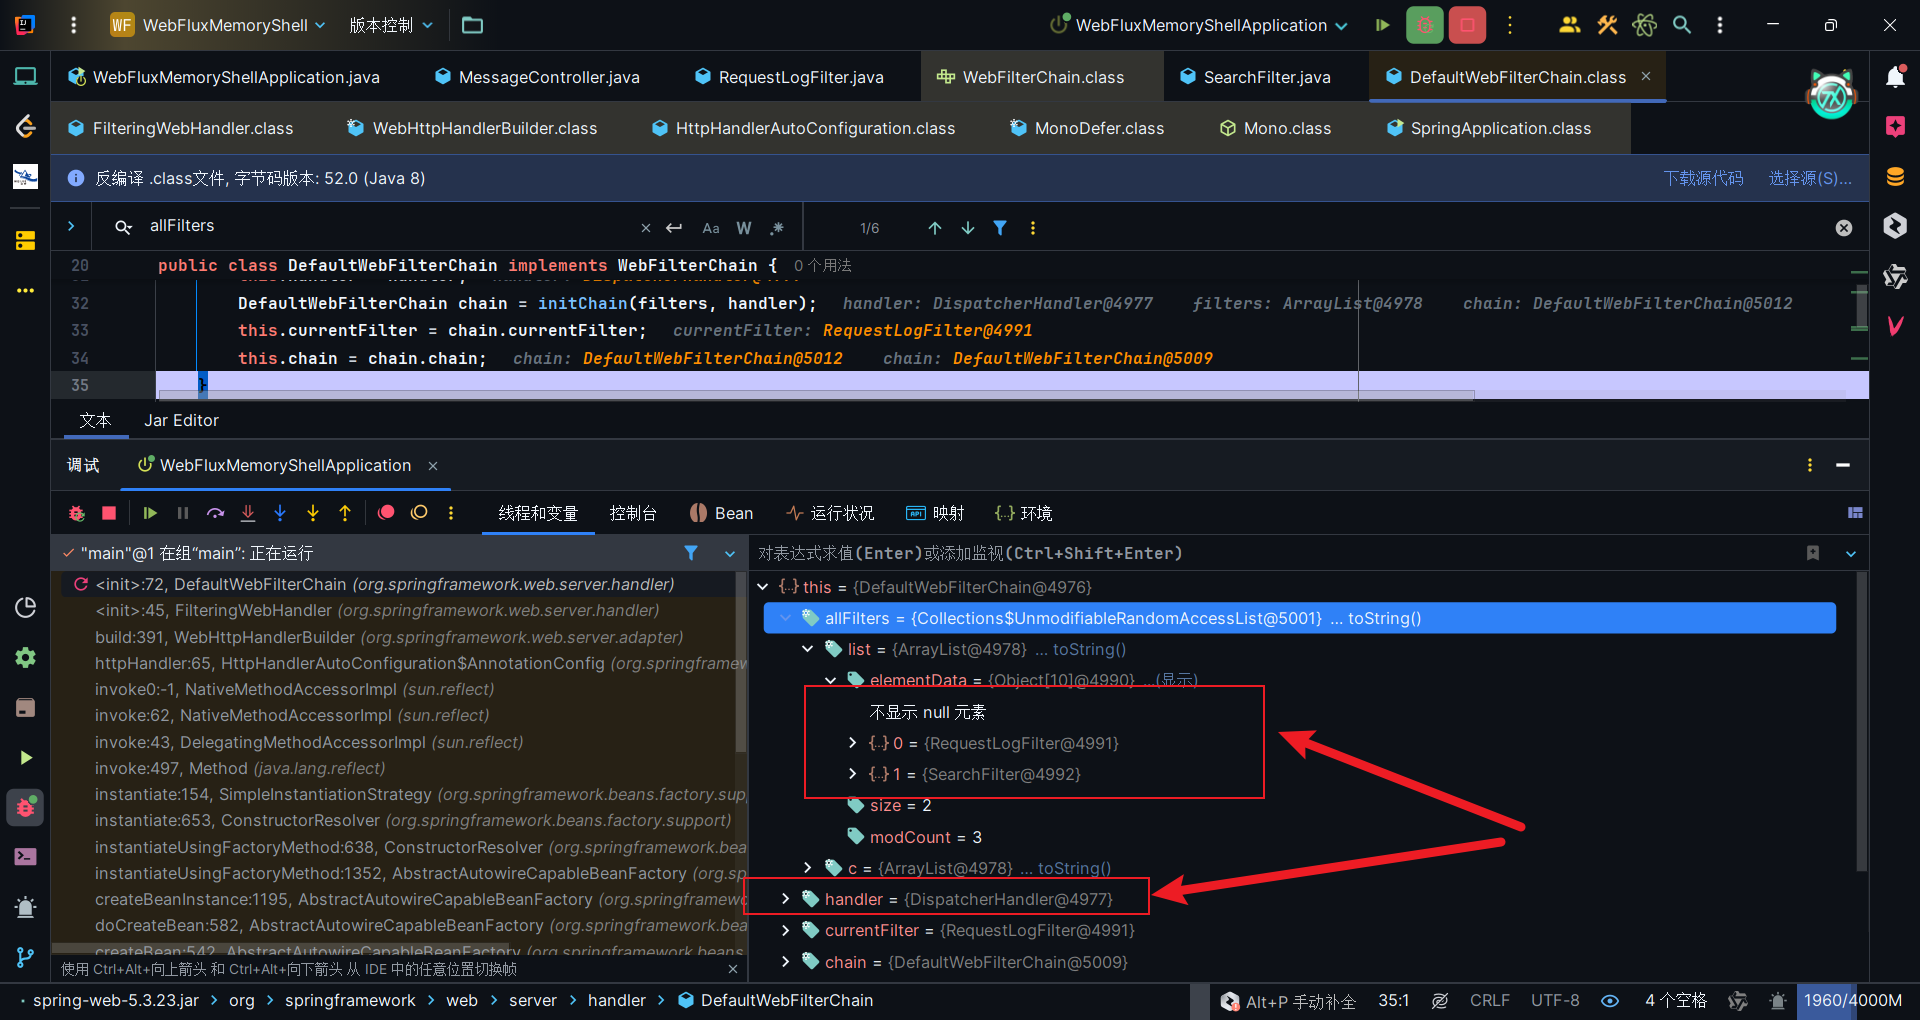Click the green Debug bug button
This screenshot has width=1920, height=1020.
tap(1424, 25)
